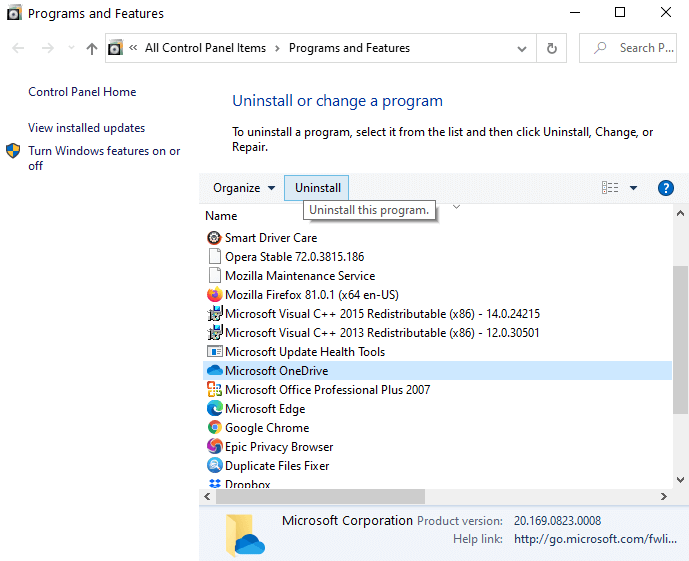Select Mozilla Maintenance Service entry
Viewport: 689px width, 561px height.
(300, 275)
